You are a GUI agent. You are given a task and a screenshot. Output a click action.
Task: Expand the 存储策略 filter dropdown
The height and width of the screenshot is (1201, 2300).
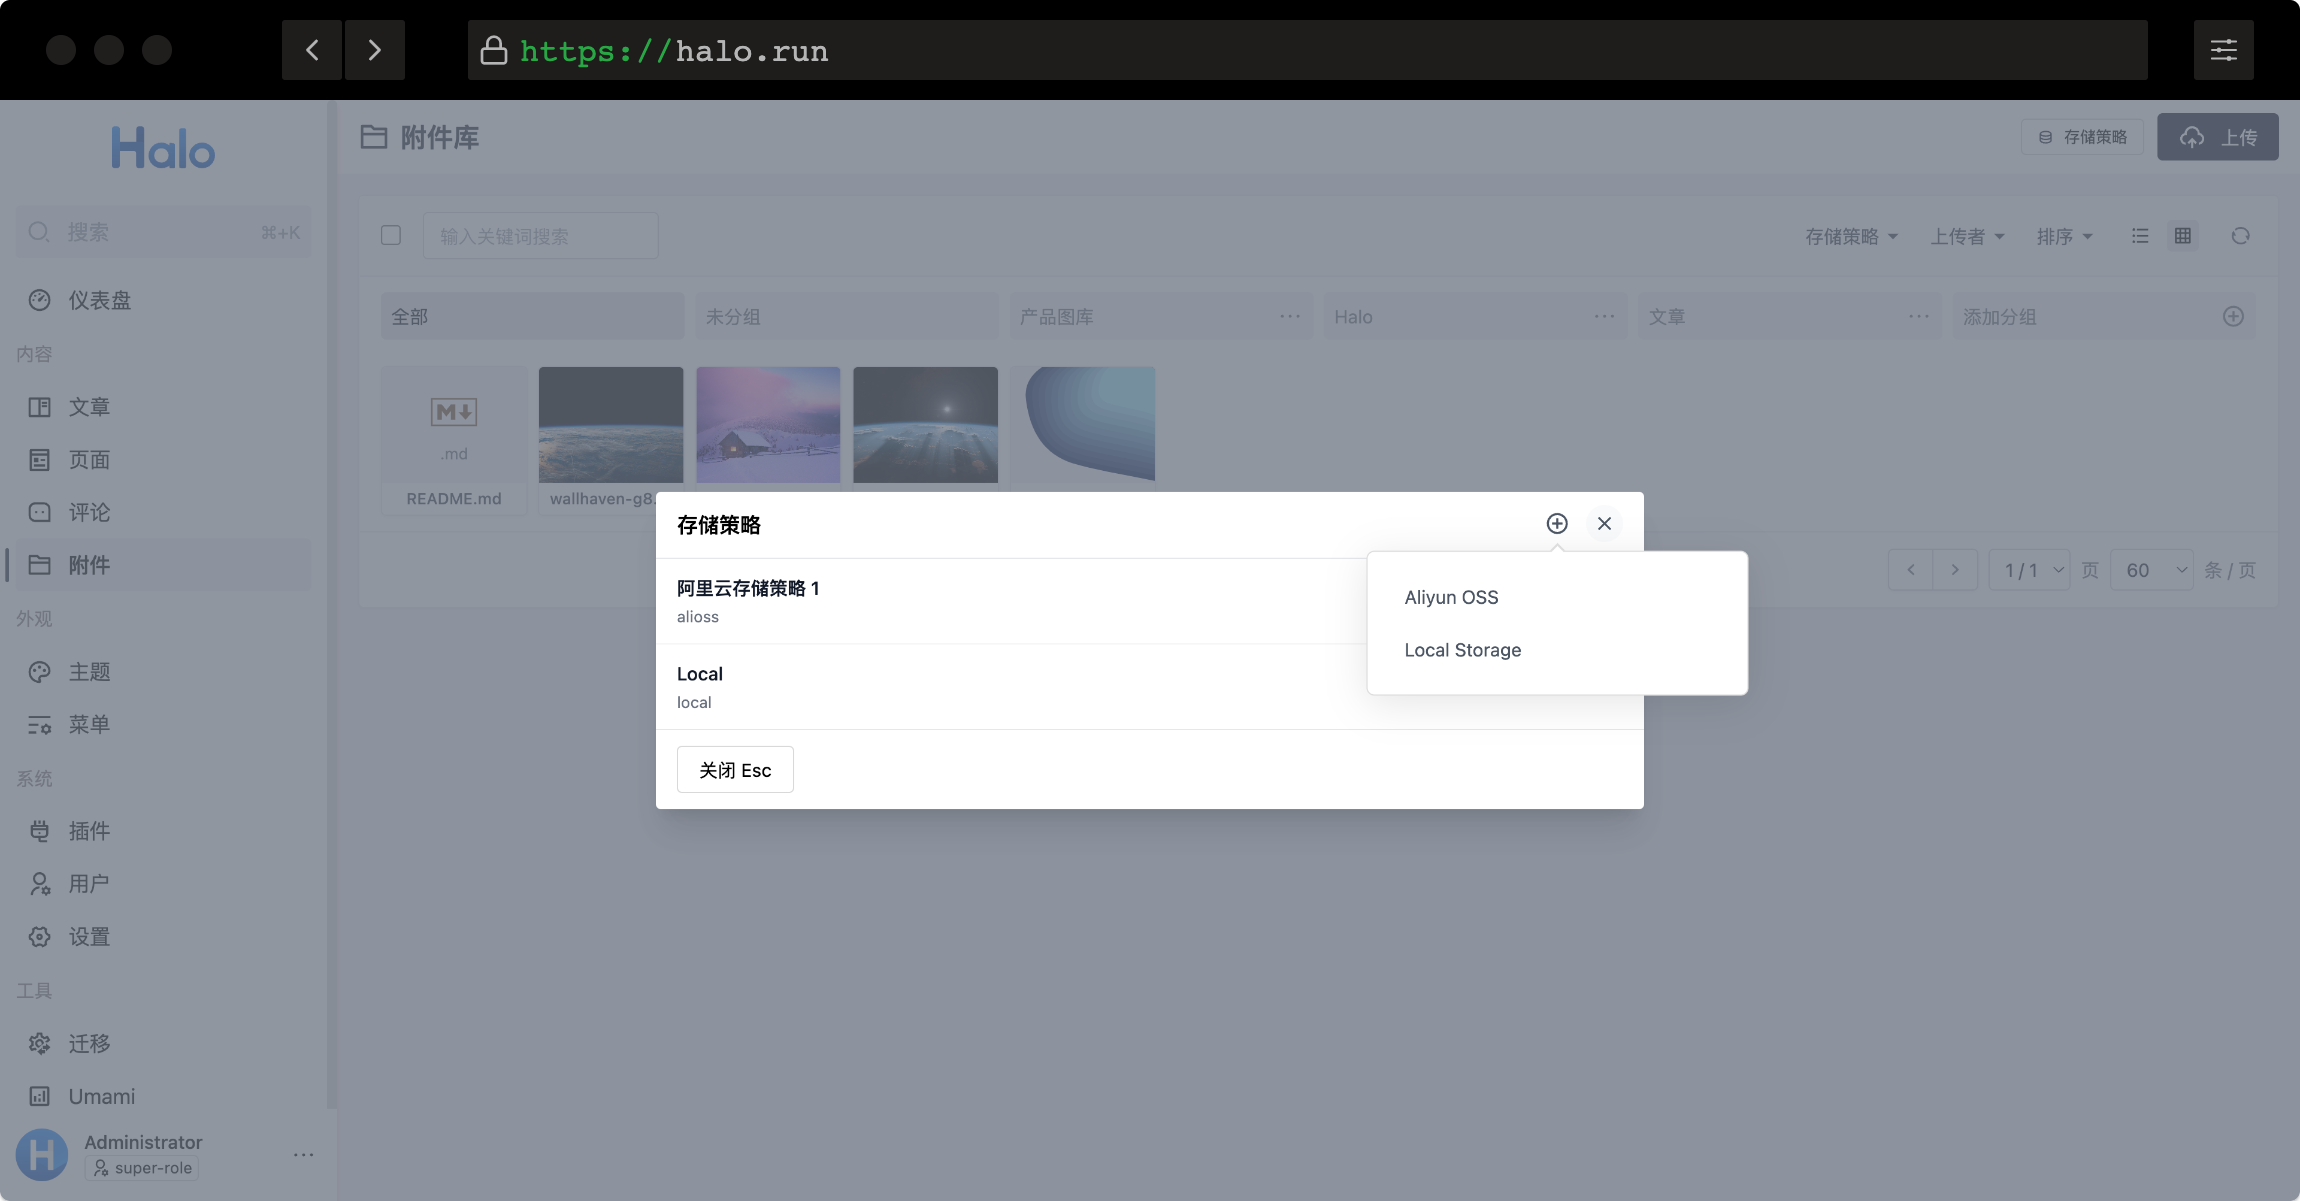pyautogui.click(x=1851, y=237)
